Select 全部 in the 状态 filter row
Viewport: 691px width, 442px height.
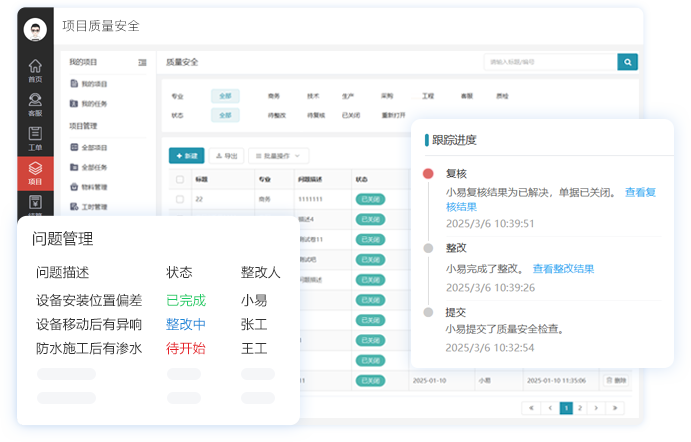225,115
